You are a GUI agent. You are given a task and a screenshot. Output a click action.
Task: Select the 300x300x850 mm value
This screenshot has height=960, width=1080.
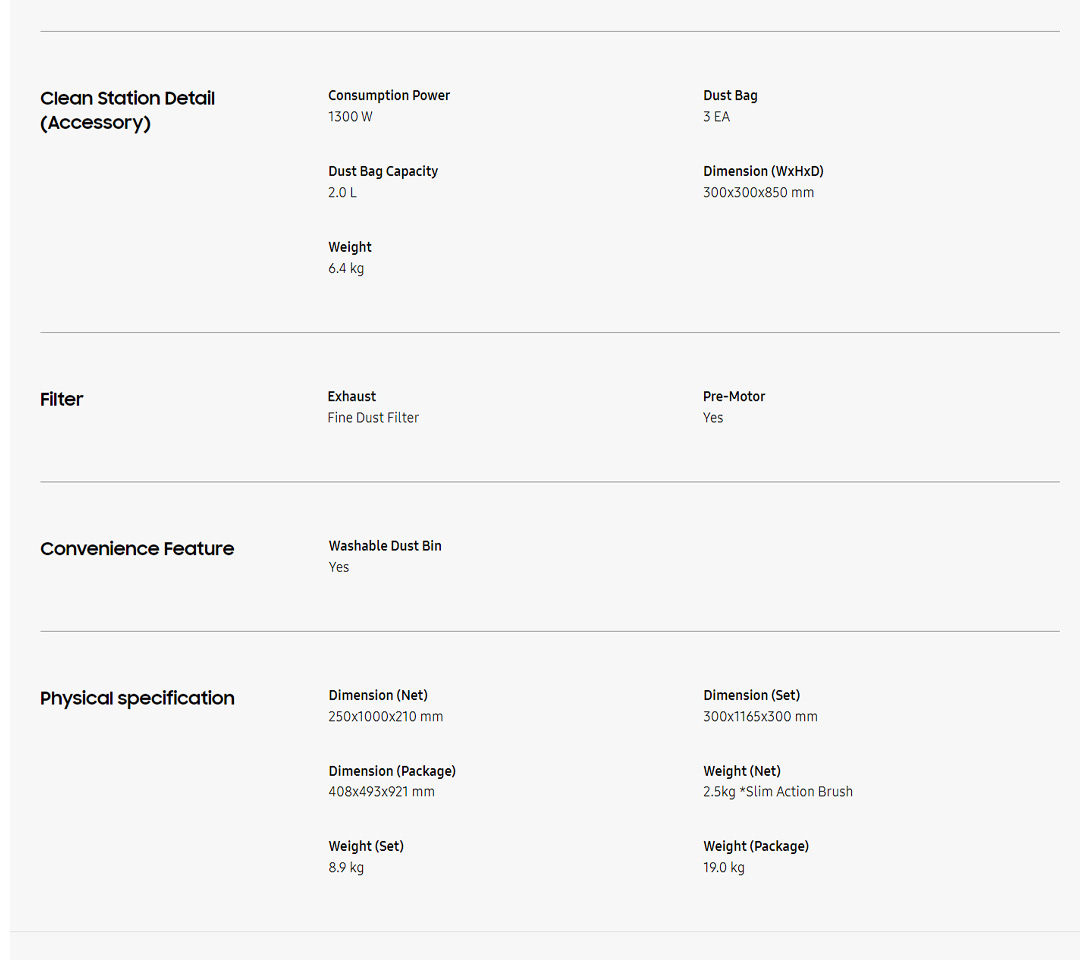click(758, 193)
